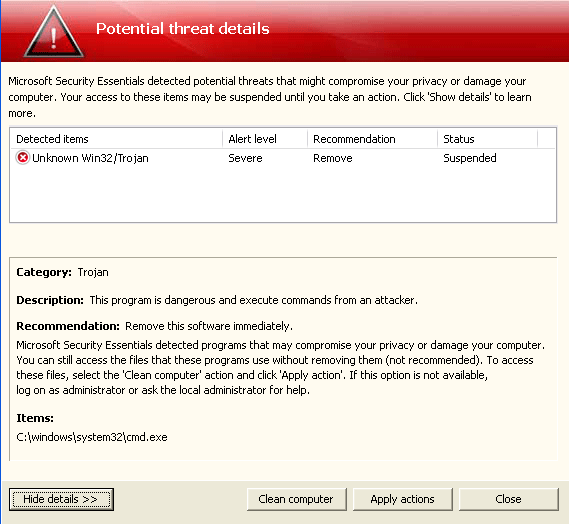Click the Category: Trojan text
The width and height of the screenshot is (569, 524).
pos(62,272)
